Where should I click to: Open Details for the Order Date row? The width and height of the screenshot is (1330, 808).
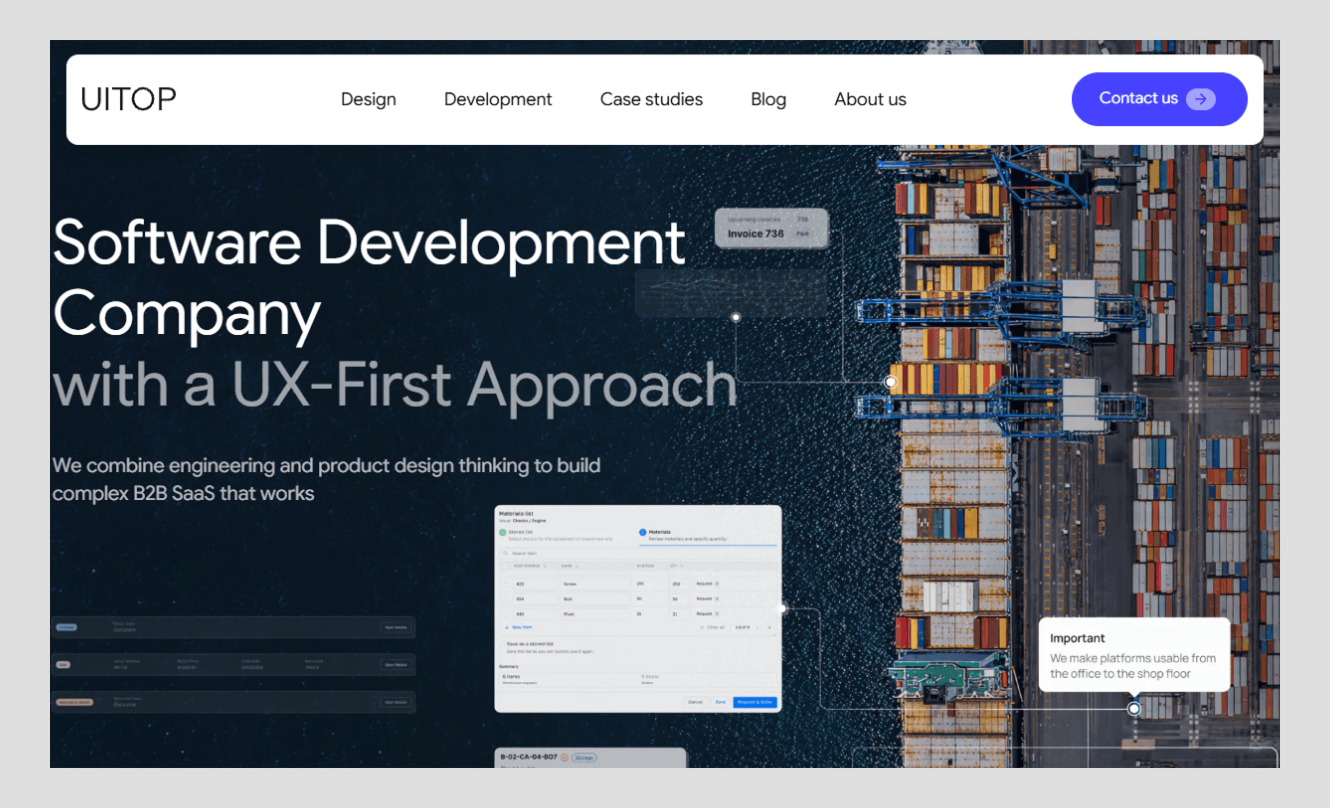[x=396, y=627]
